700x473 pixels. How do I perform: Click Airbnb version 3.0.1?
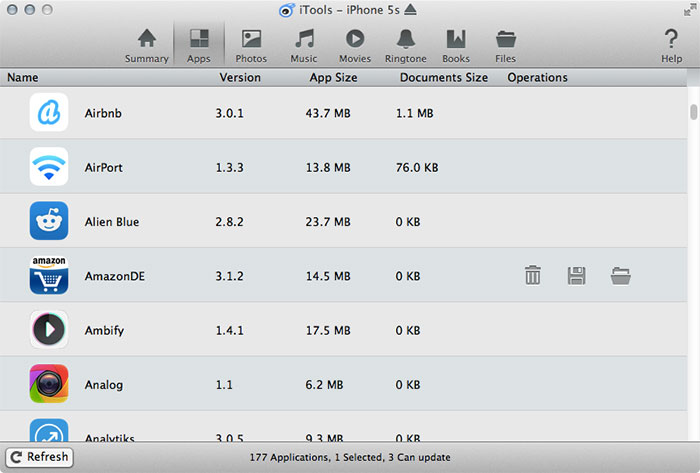coord(229,113)
